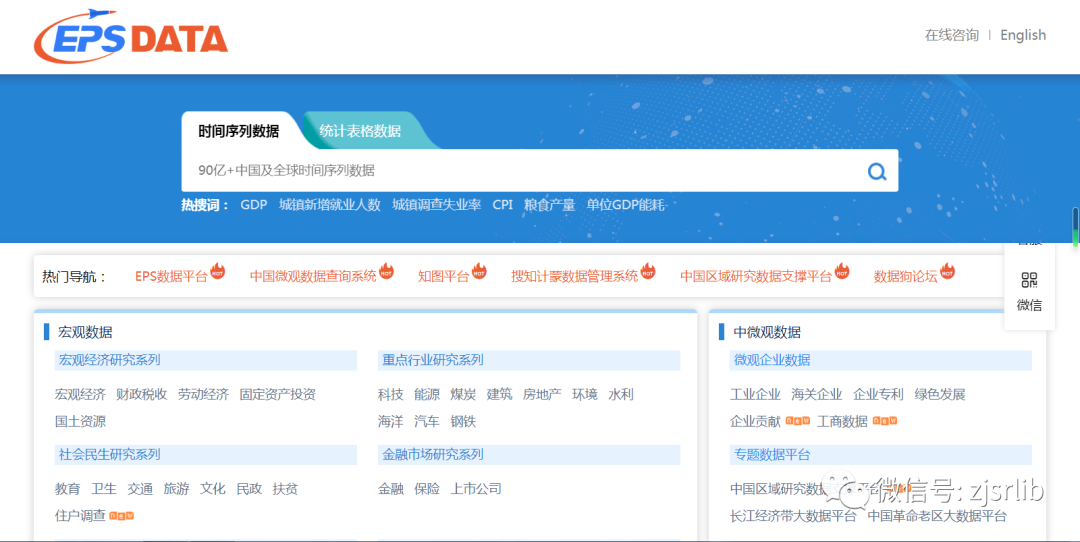Image resolution: width=1080 pixels, height=542 pixels.
Task: Select hot search 粮食产量
Action: (550, 205)
